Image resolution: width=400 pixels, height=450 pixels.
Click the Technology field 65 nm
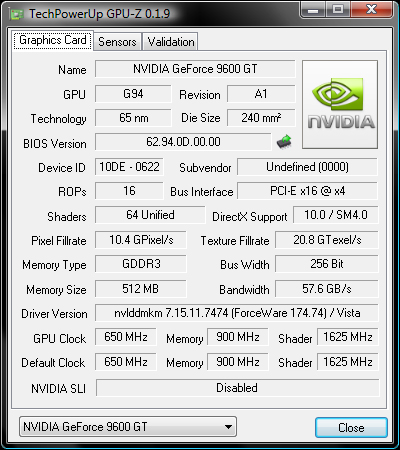pos(133,118)
